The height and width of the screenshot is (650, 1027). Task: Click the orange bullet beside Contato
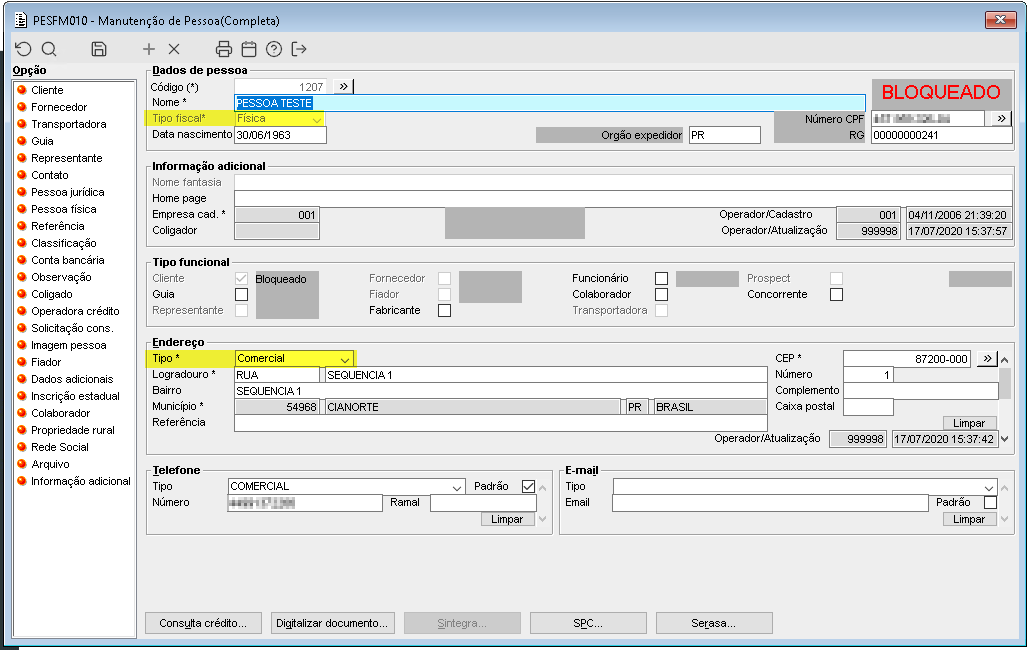[x=22, y=175]
